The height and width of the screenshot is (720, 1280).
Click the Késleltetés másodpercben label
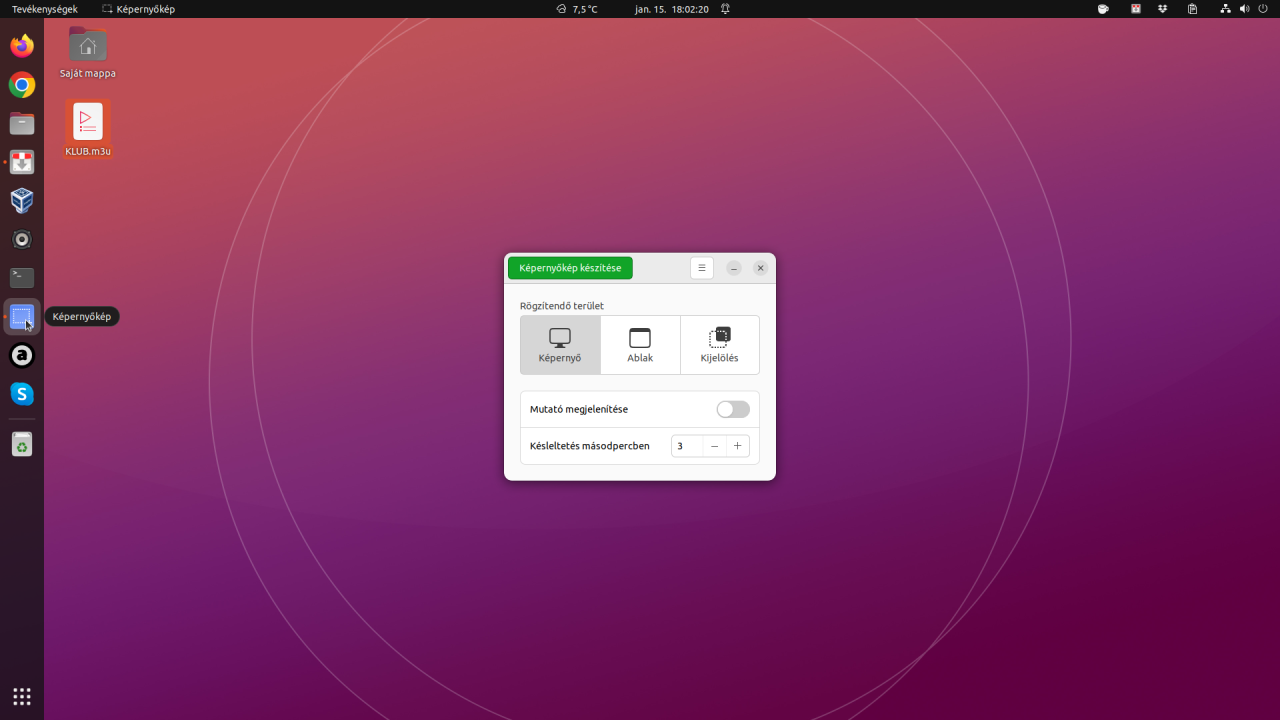click(589, 446)
